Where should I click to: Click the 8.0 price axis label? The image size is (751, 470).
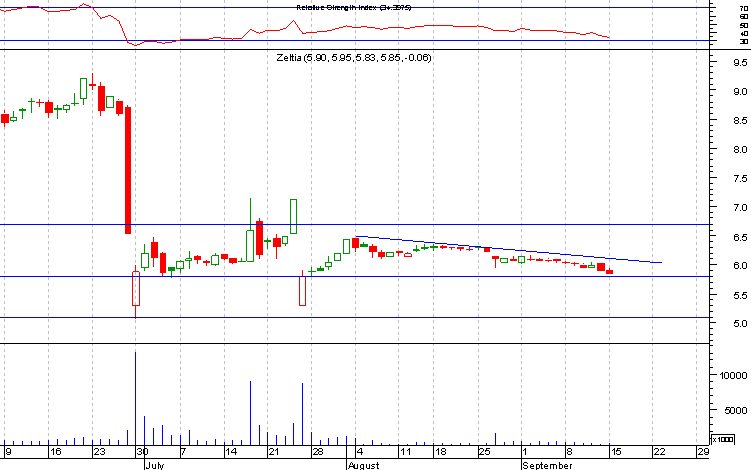coord(740,149)
